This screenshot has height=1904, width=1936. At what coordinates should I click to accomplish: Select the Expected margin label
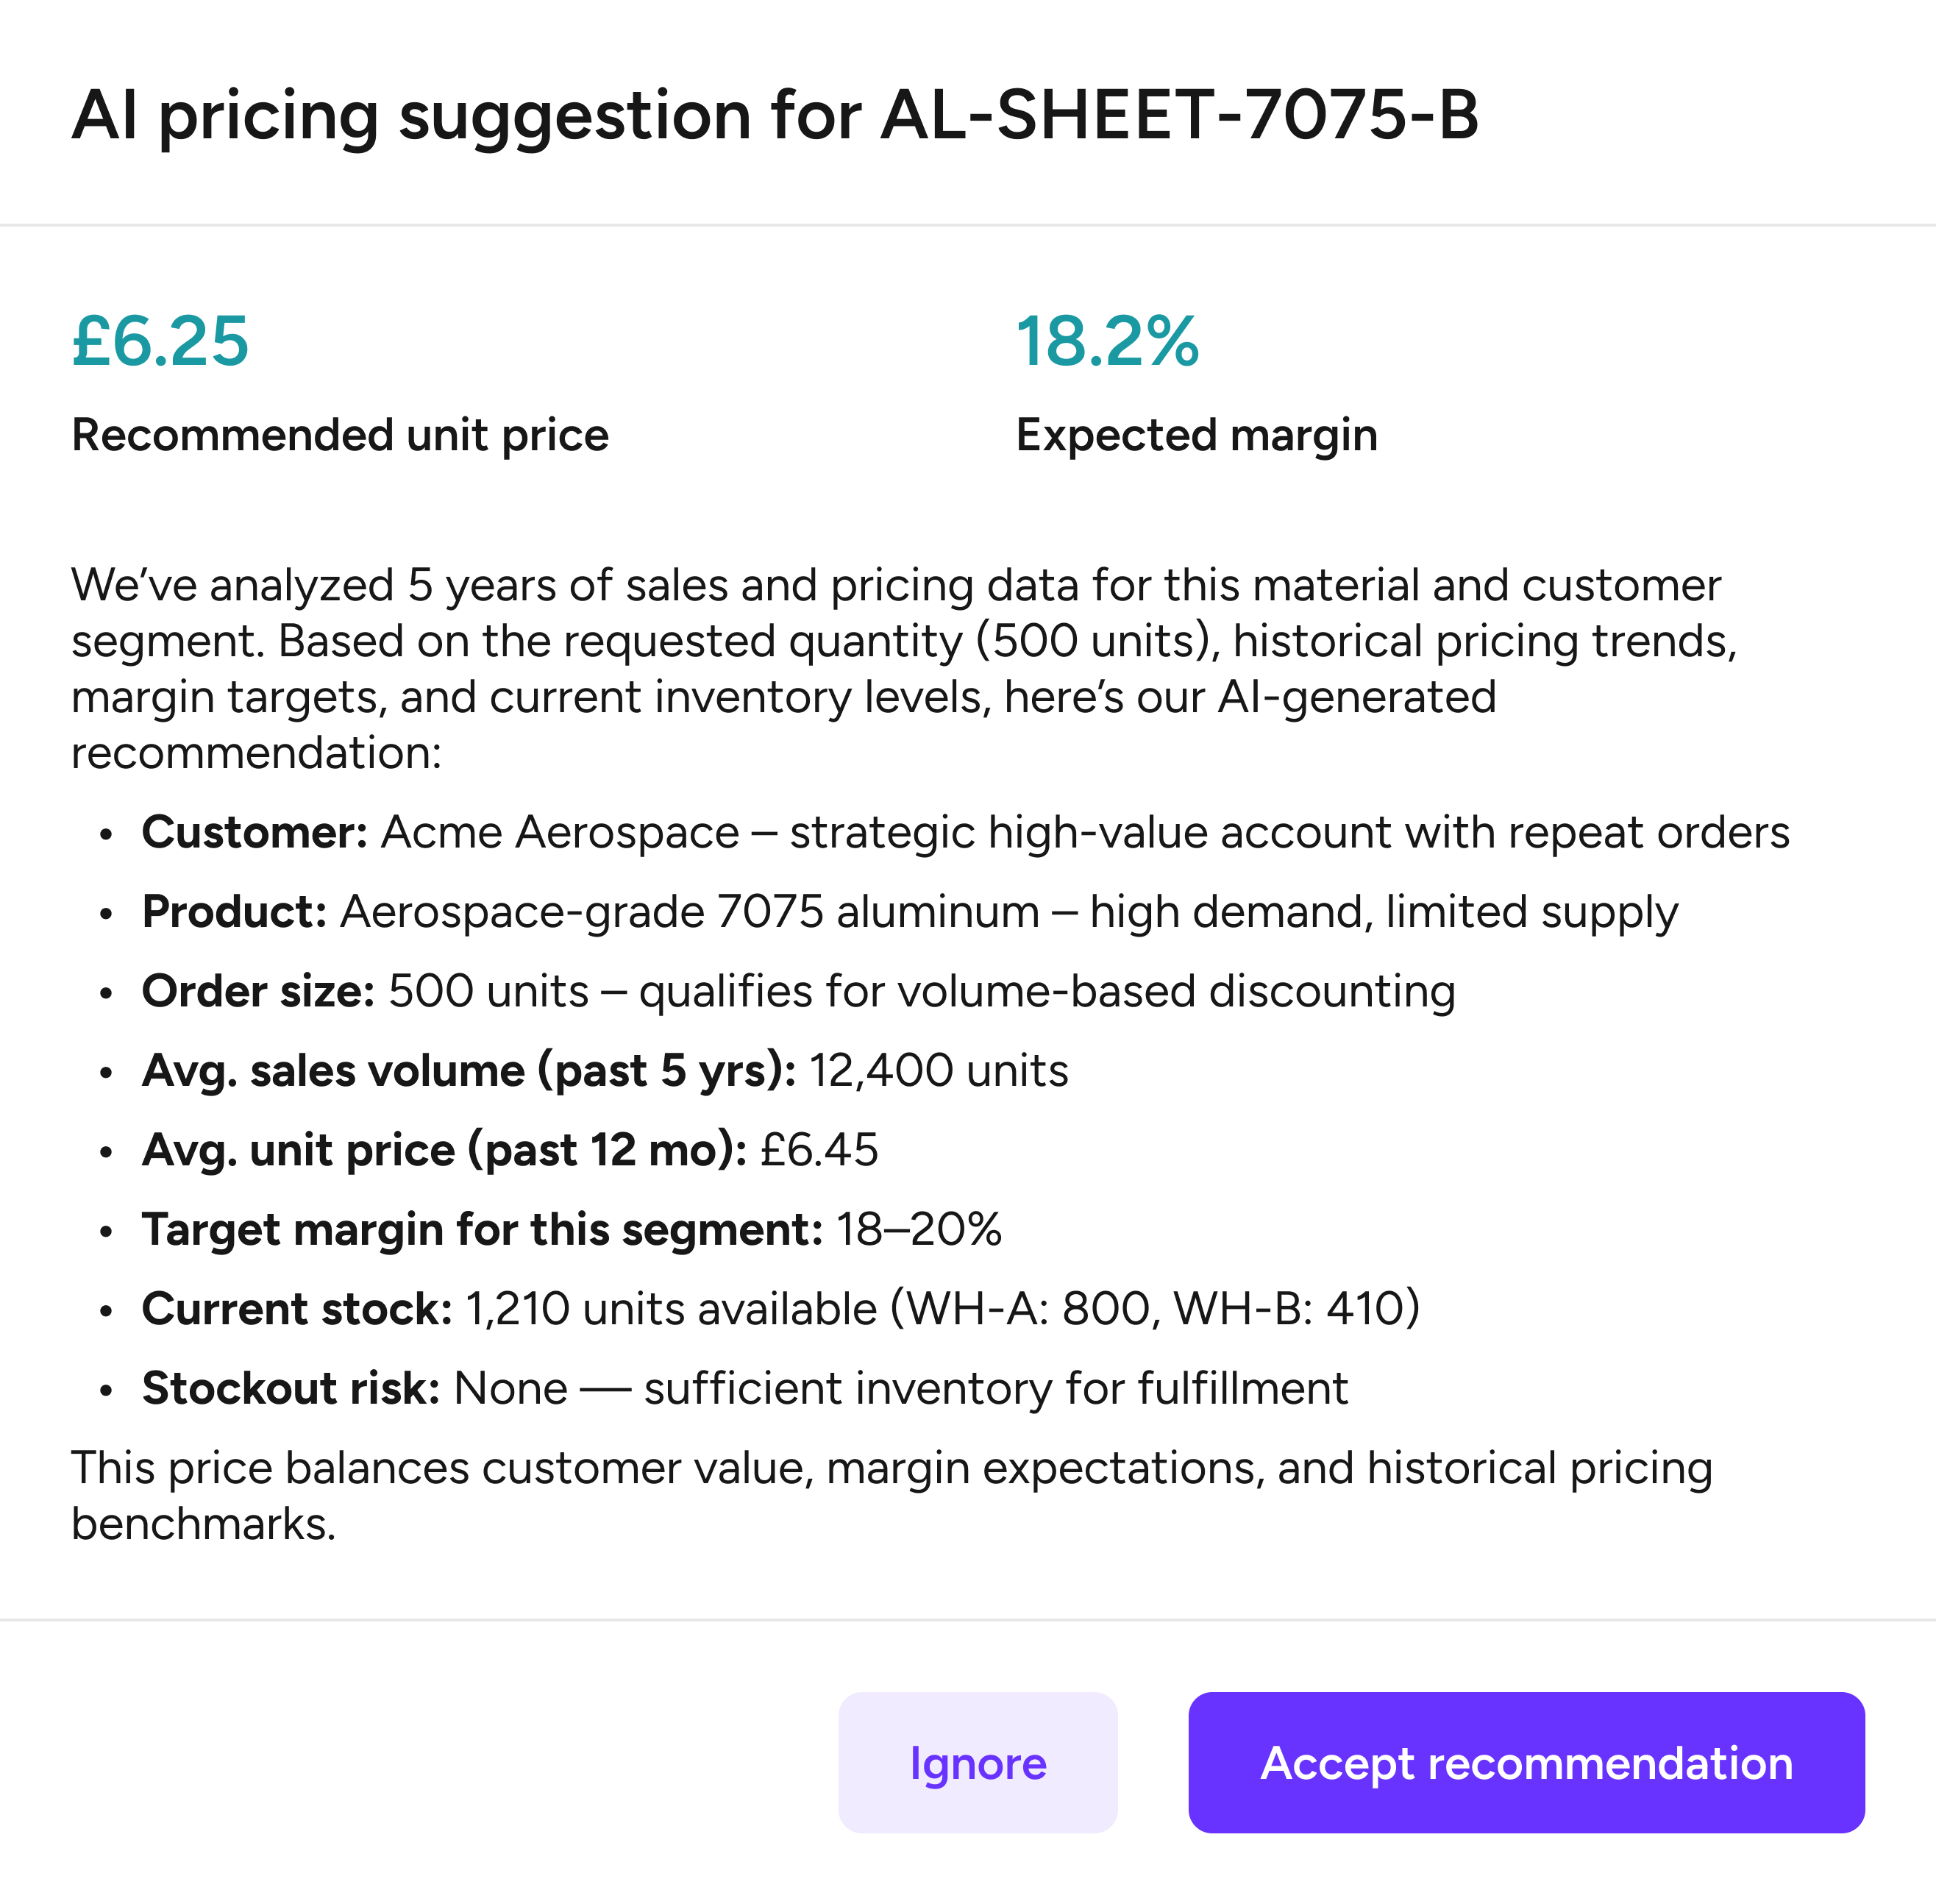(x=1196, y=435)
